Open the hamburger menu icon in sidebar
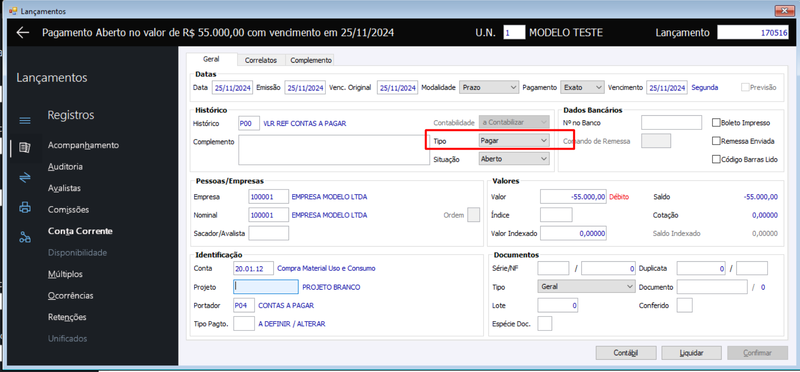 click(x=24, y=121)
